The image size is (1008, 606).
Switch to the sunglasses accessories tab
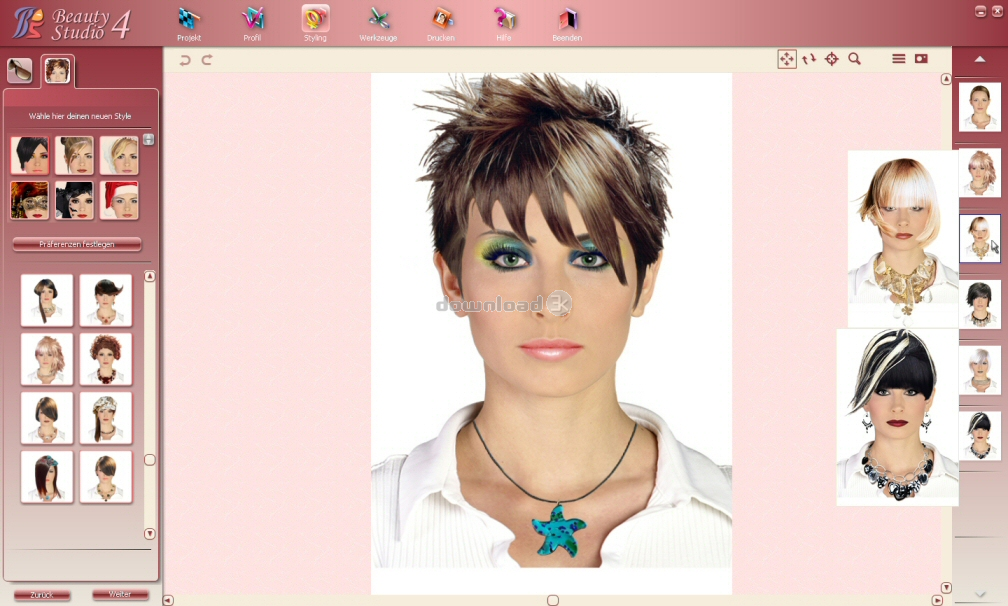click(x=19, y=70)
